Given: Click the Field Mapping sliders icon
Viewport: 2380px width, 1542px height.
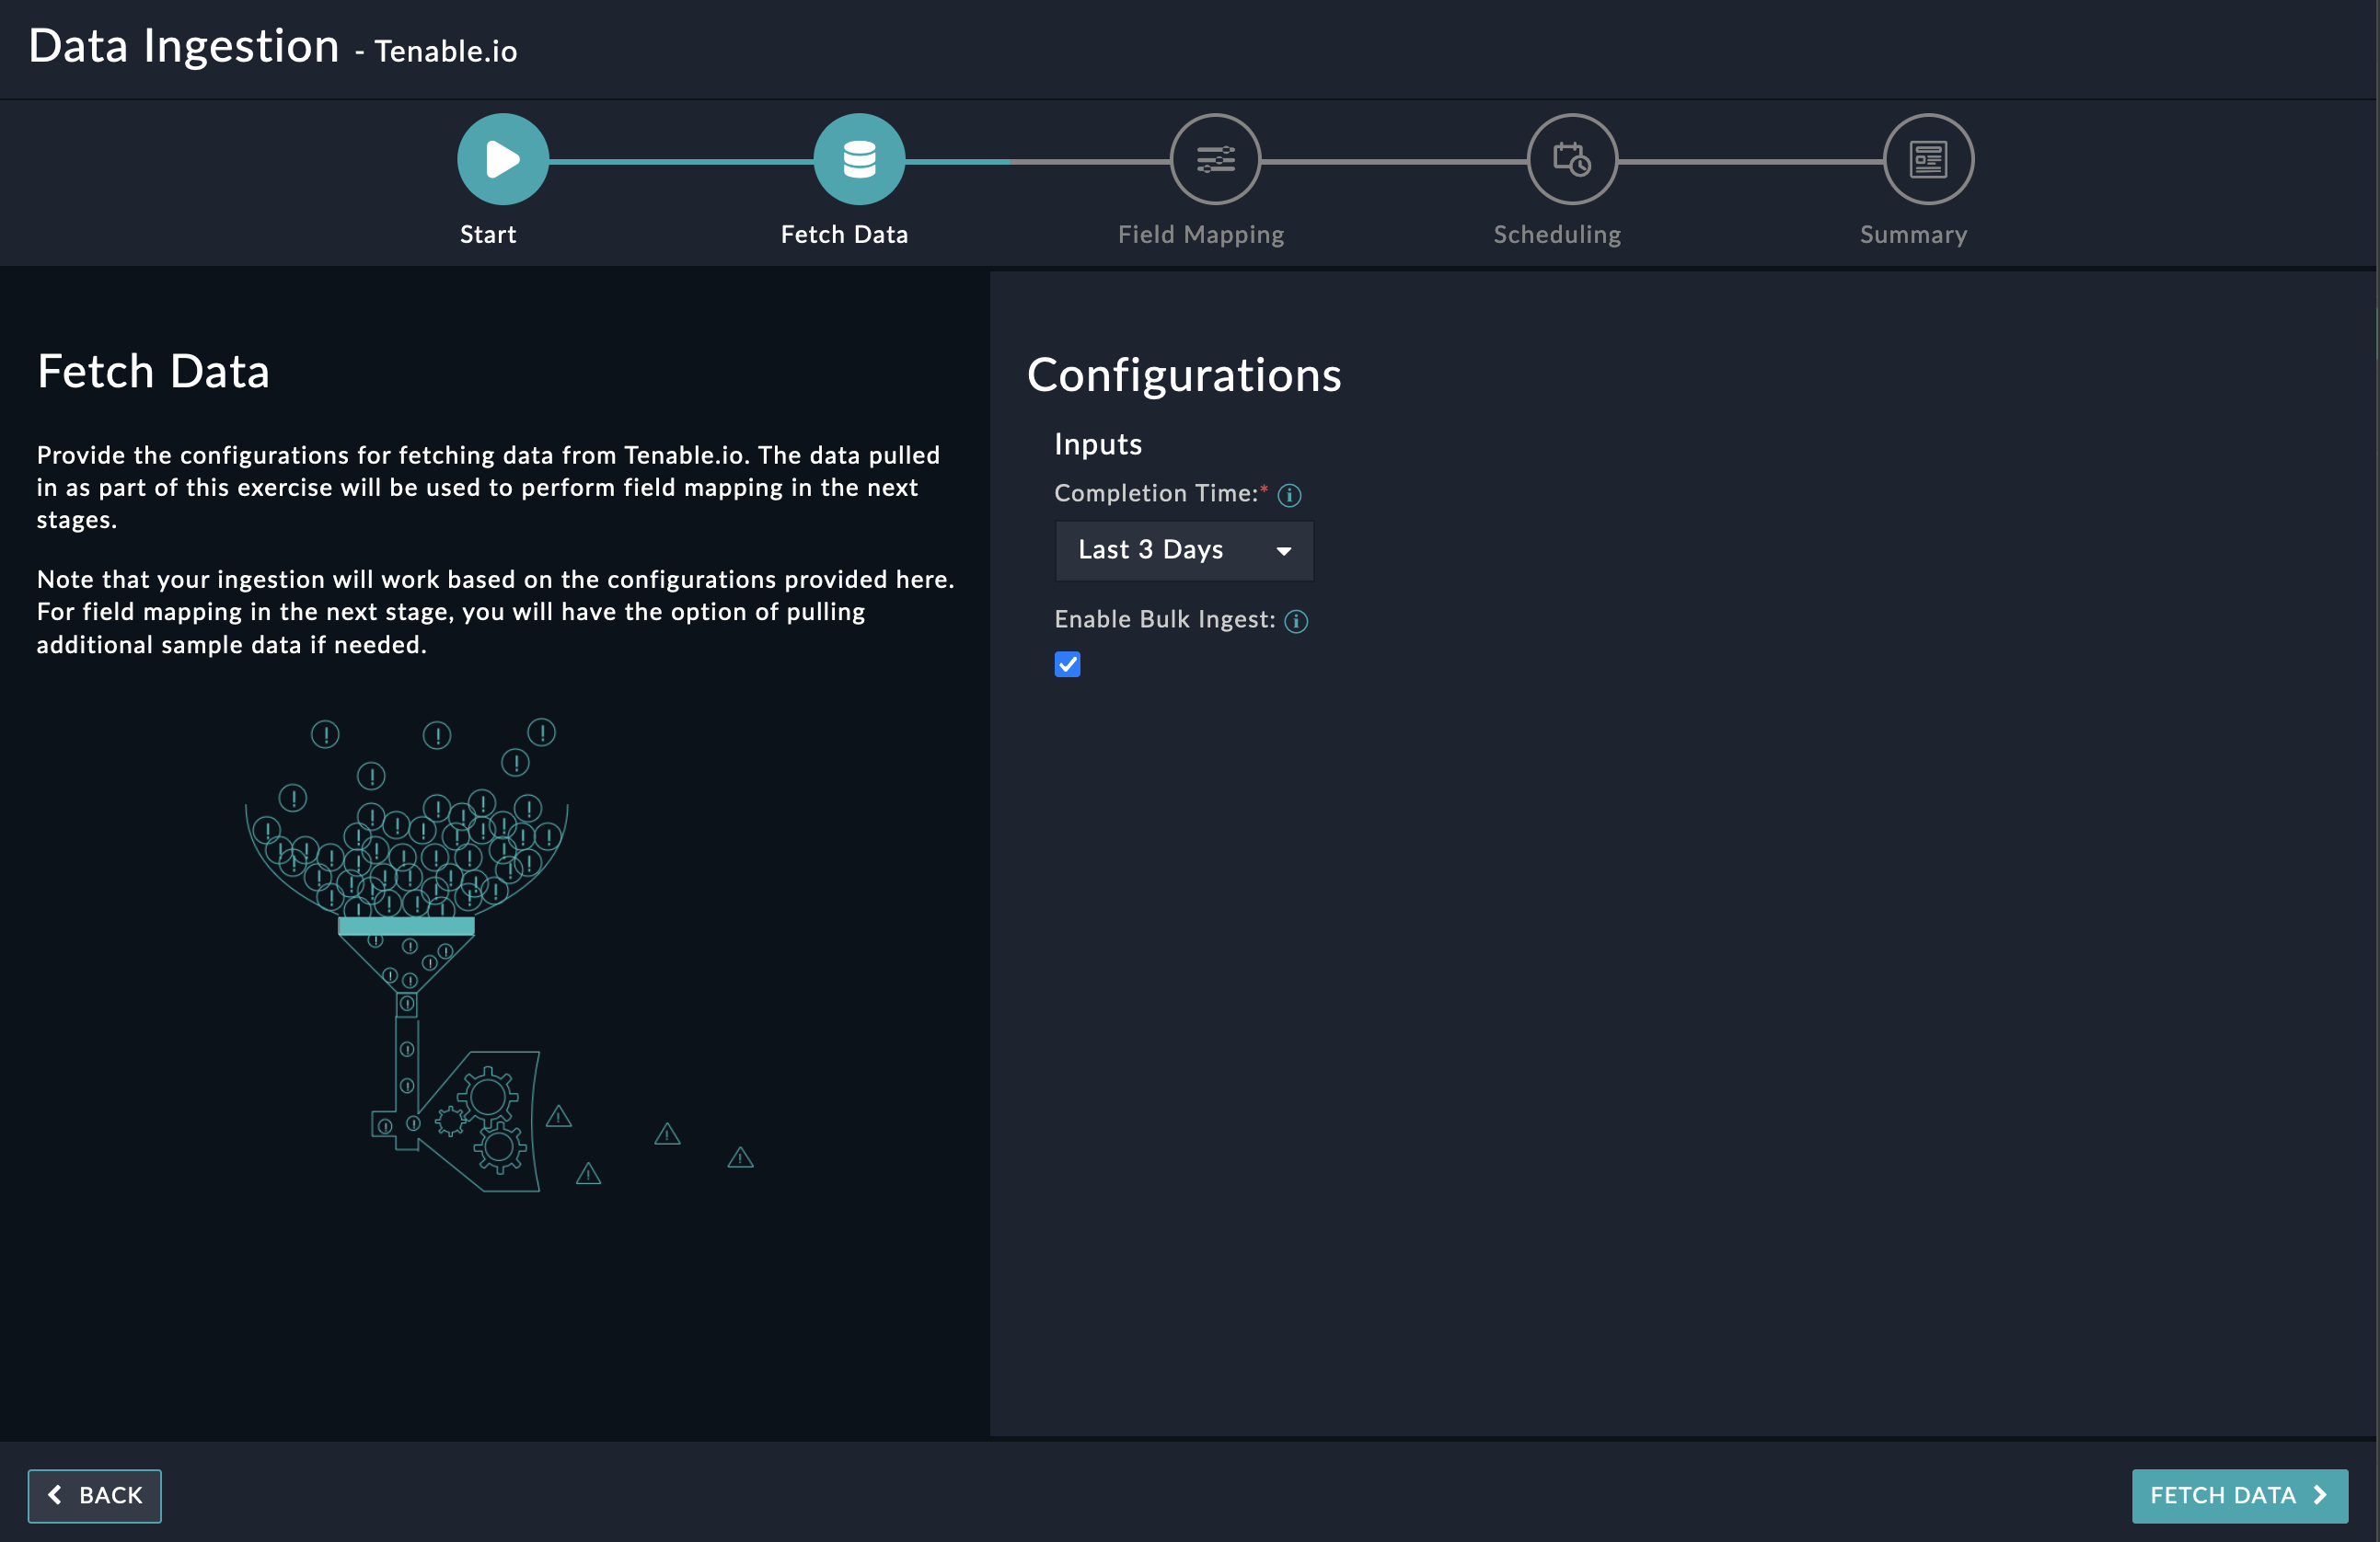Looking at the screenshot, I should (1215, 159).
